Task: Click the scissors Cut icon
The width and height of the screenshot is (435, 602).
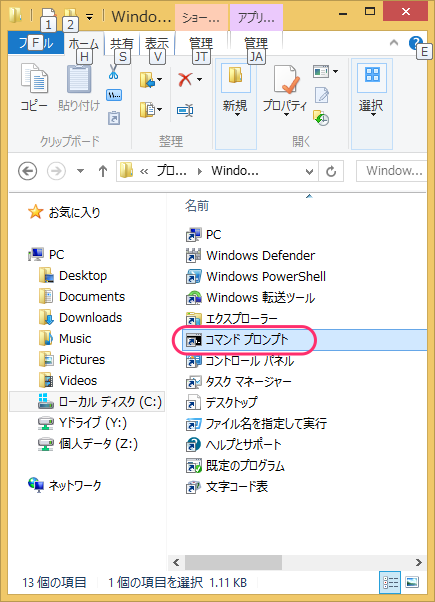Action: tap(113, 72)
